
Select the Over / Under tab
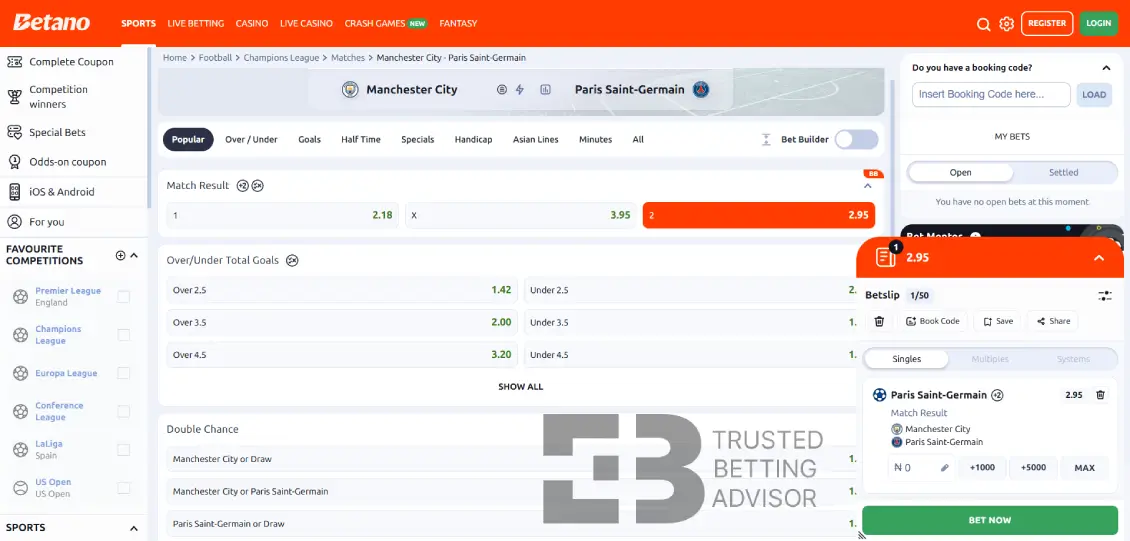[x=252, y=140]
